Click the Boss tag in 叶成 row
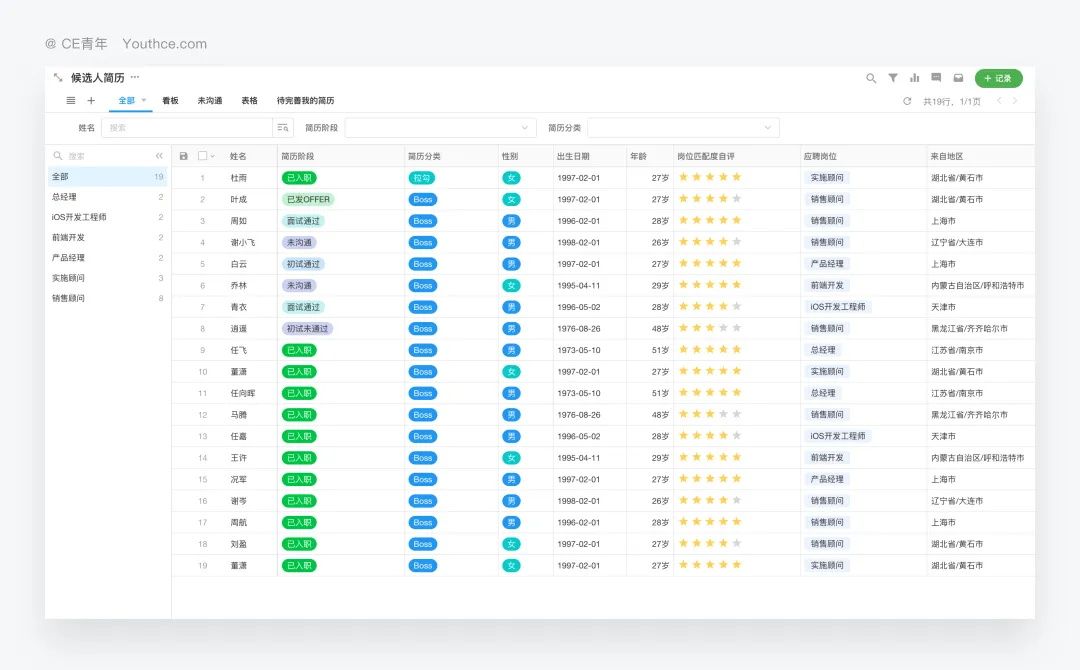The width and height of the screenshot is (1080, 670). 422,200
